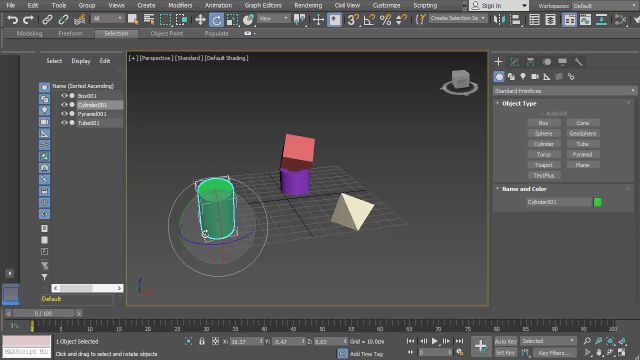Activate the Select and Rotate tool

[216, 19]
